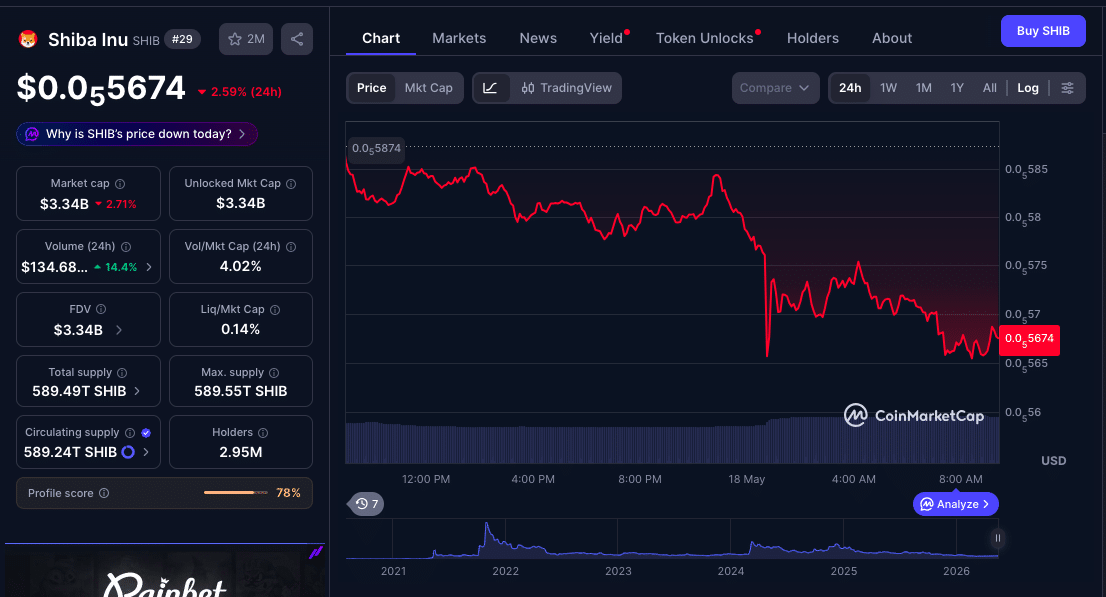1106x597 pixels.
Task: Click the 78% profile score value
Action: coord(288,493)
